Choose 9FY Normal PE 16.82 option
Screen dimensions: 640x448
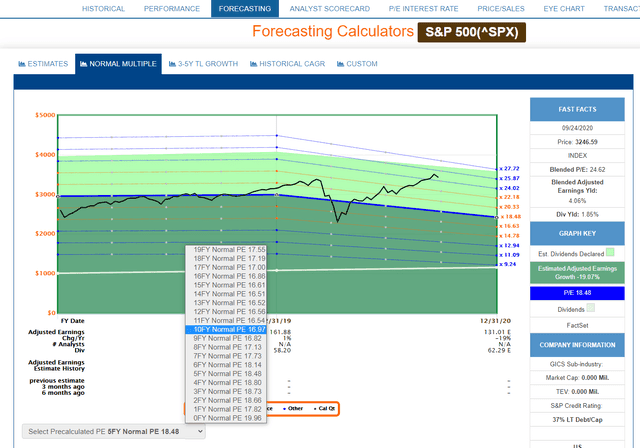(x=226, y=338)
